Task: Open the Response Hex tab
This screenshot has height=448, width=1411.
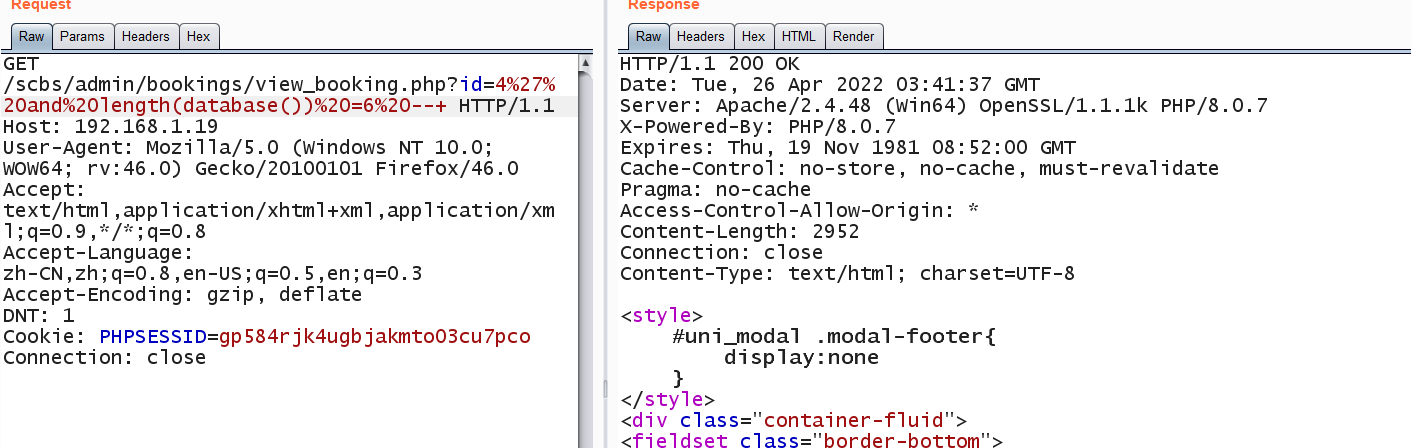Action: (x=754, y=37)
